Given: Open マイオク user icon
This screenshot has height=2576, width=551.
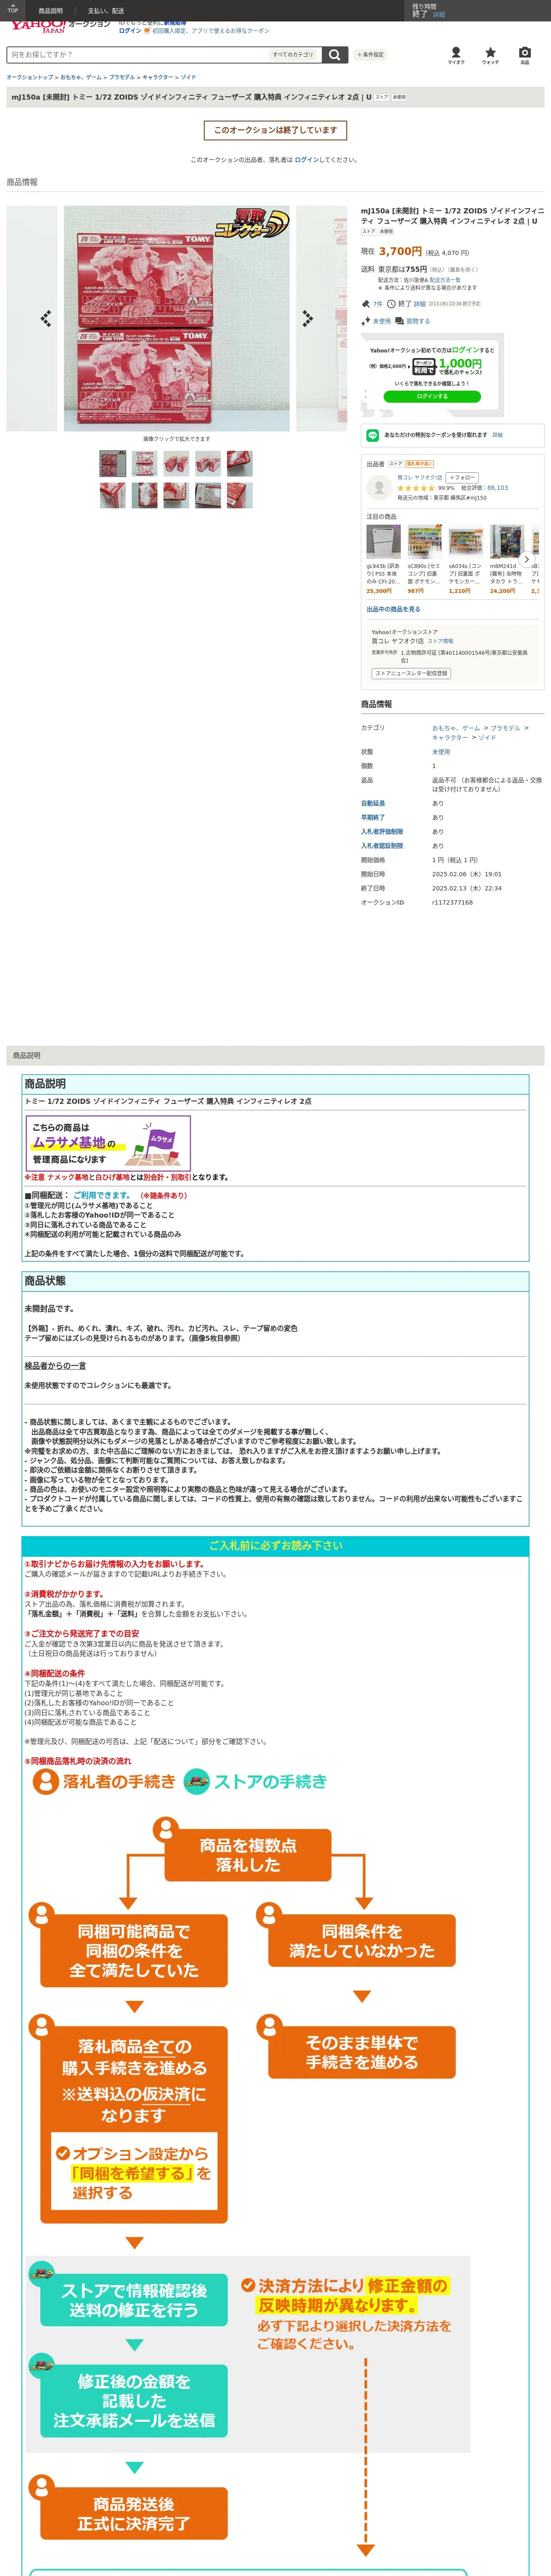Looking at the screenshot, I should pyautogui.click(x=456, y=55).
